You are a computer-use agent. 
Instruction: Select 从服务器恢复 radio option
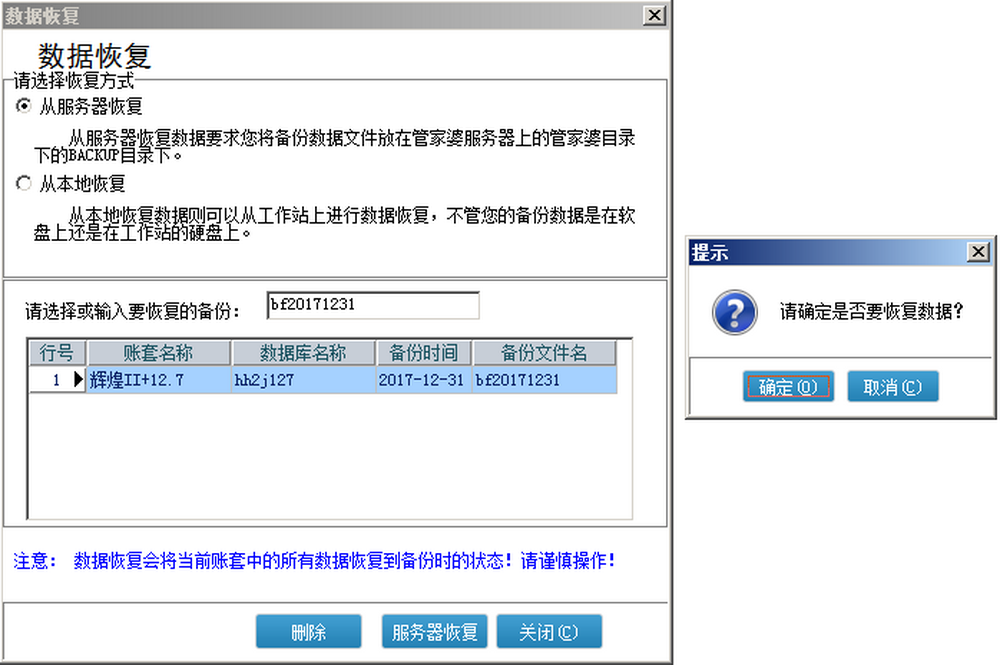tap(24, 106)
